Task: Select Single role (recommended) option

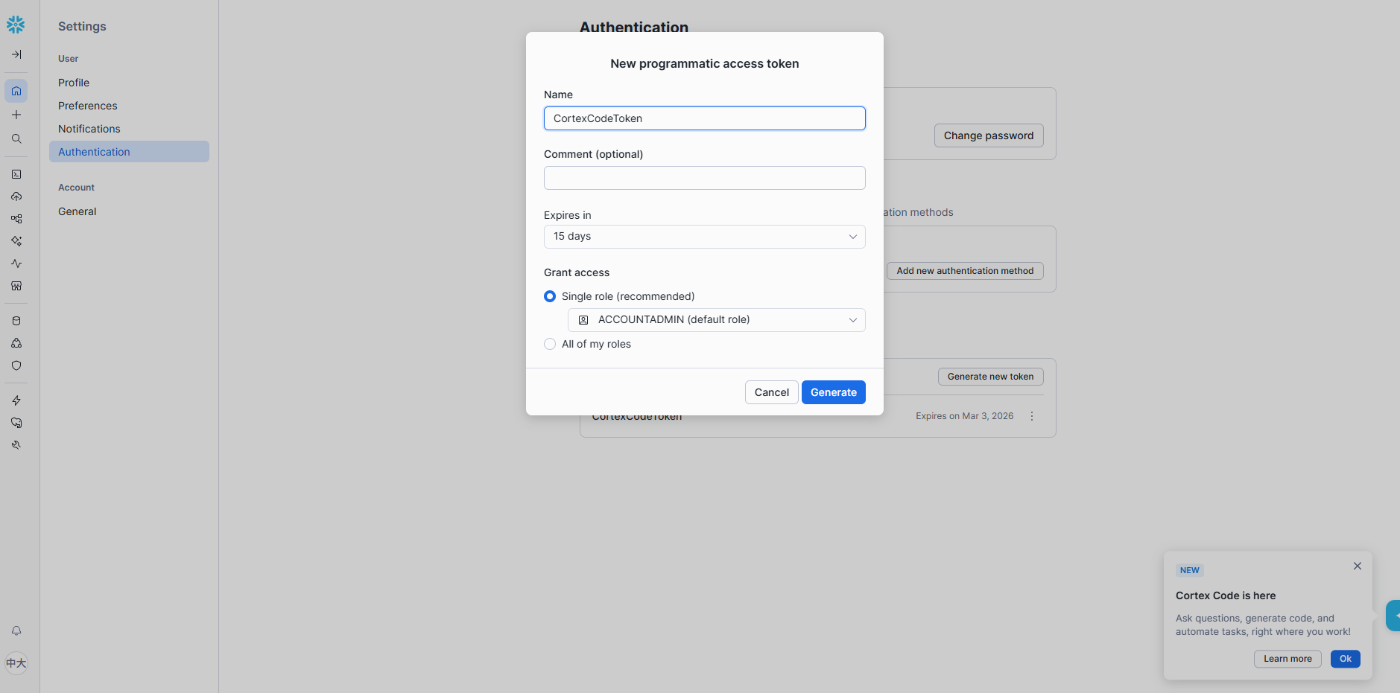Action: coord(550,296)
